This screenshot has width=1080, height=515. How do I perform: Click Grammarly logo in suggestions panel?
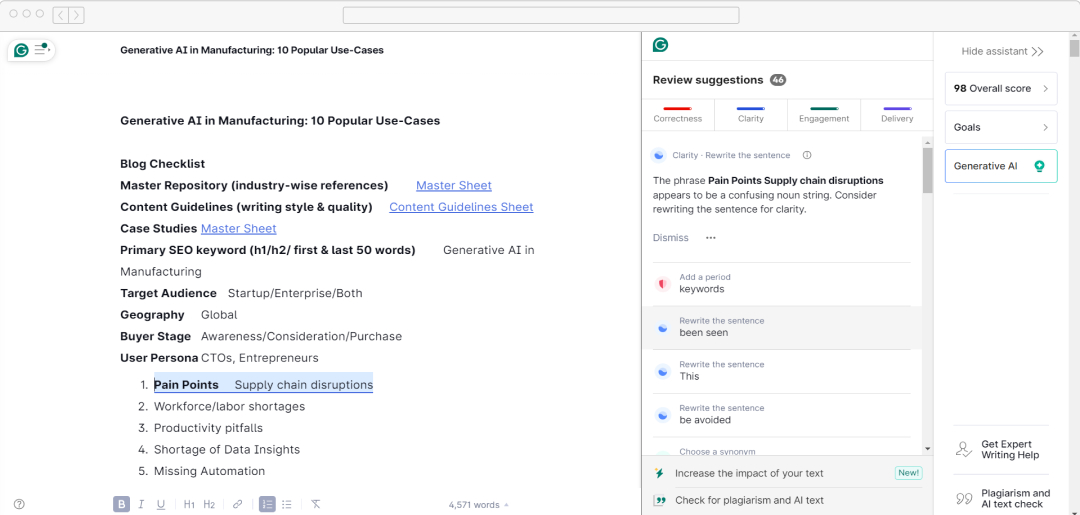point(661,45)
